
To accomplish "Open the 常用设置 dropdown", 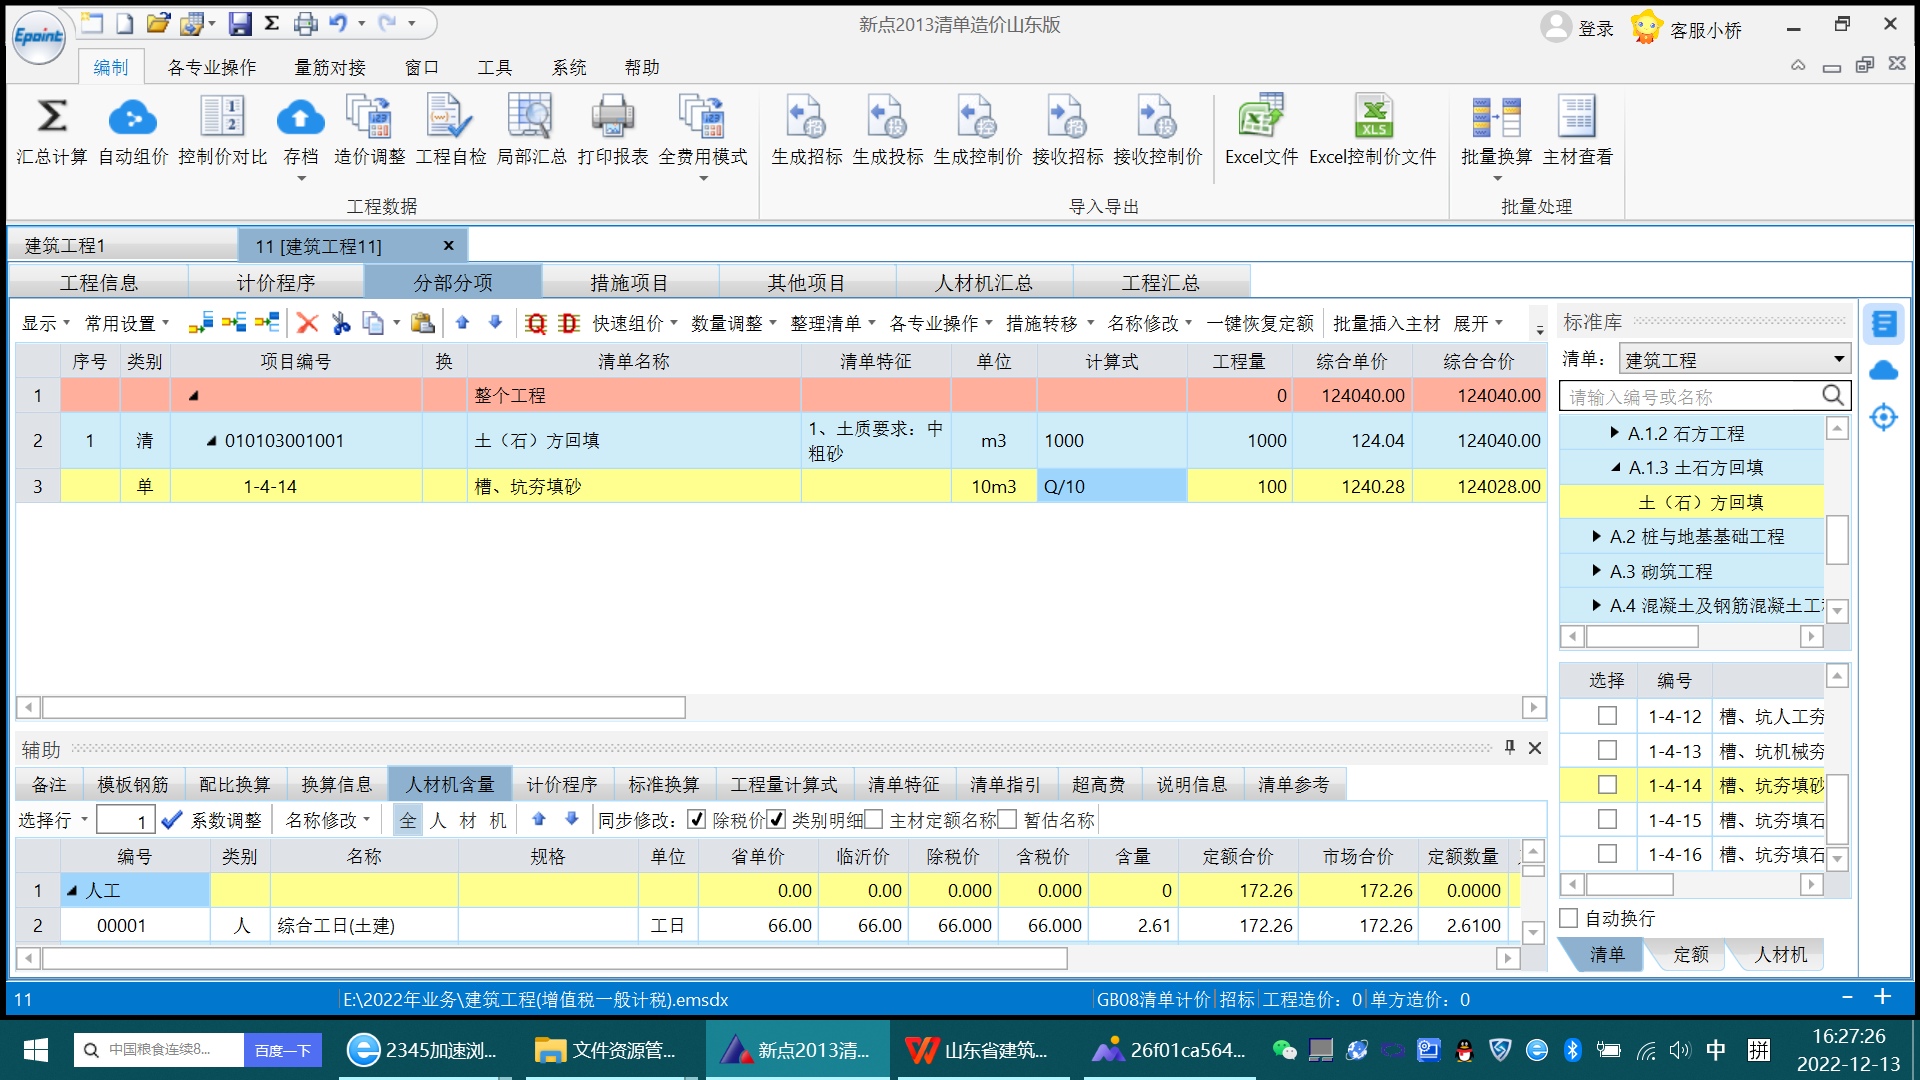I will coord(127,323).
